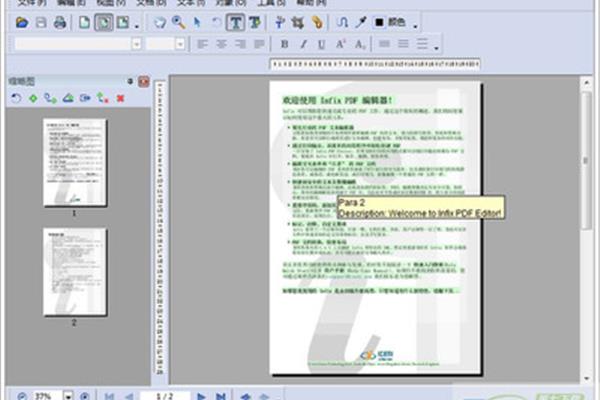
Task: Select the Hand pan tool
Action: [160, 23]
